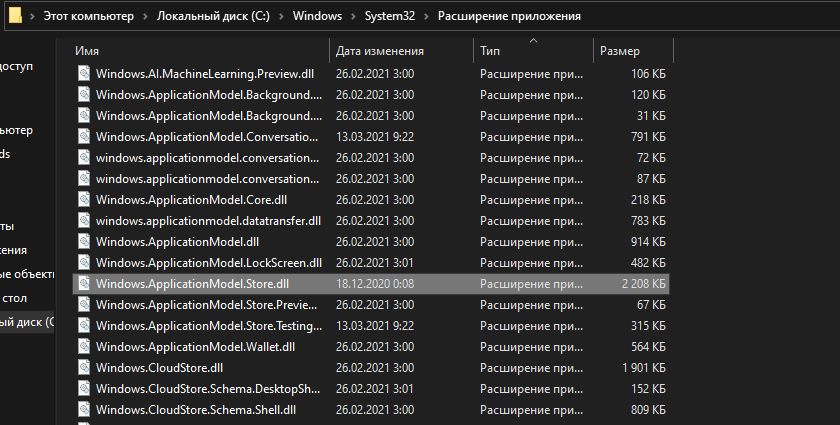The width and height of the screenshot is (840, 425).
Task: Click the icon of the 31 КБ Background file
Action: point(84,116)
